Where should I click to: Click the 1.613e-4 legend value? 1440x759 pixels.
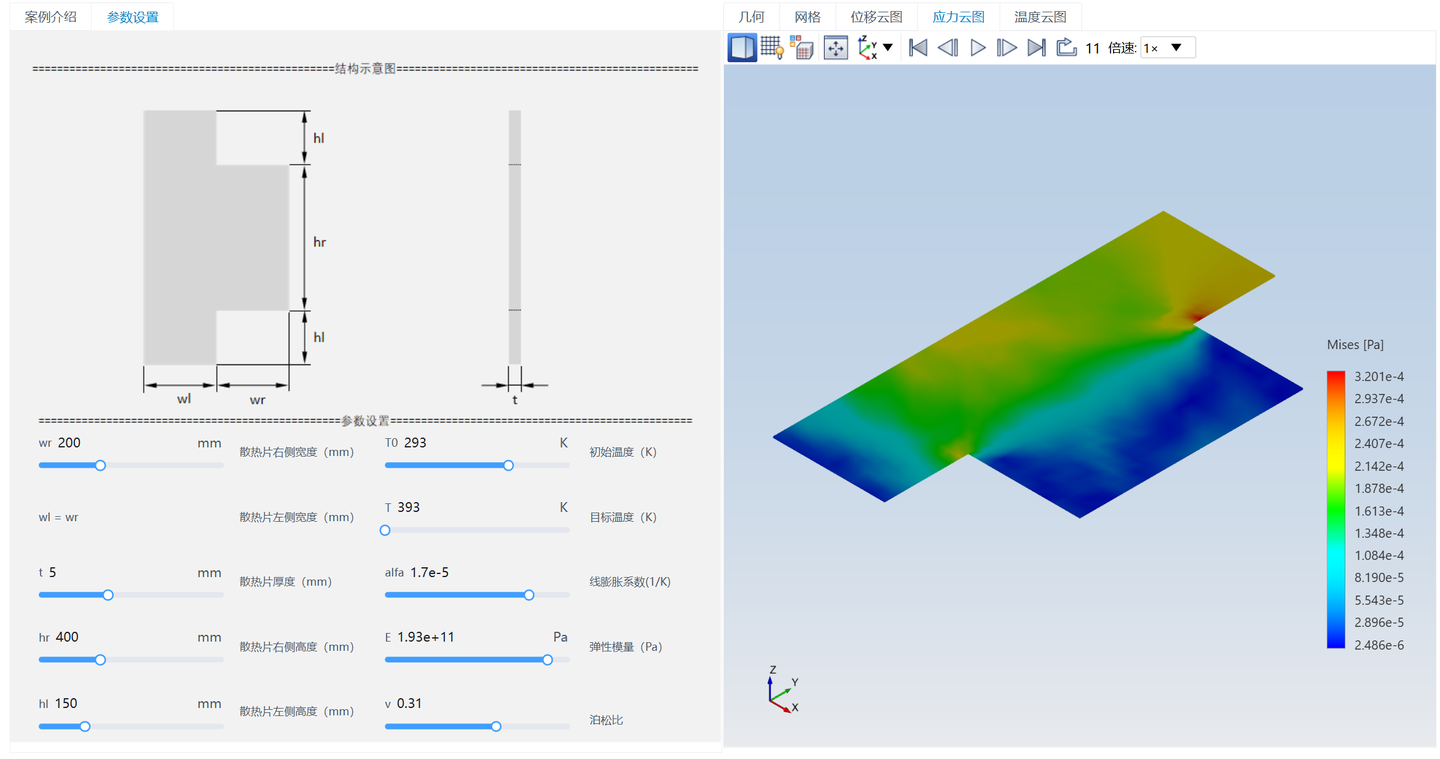(x=1379, y=511)
